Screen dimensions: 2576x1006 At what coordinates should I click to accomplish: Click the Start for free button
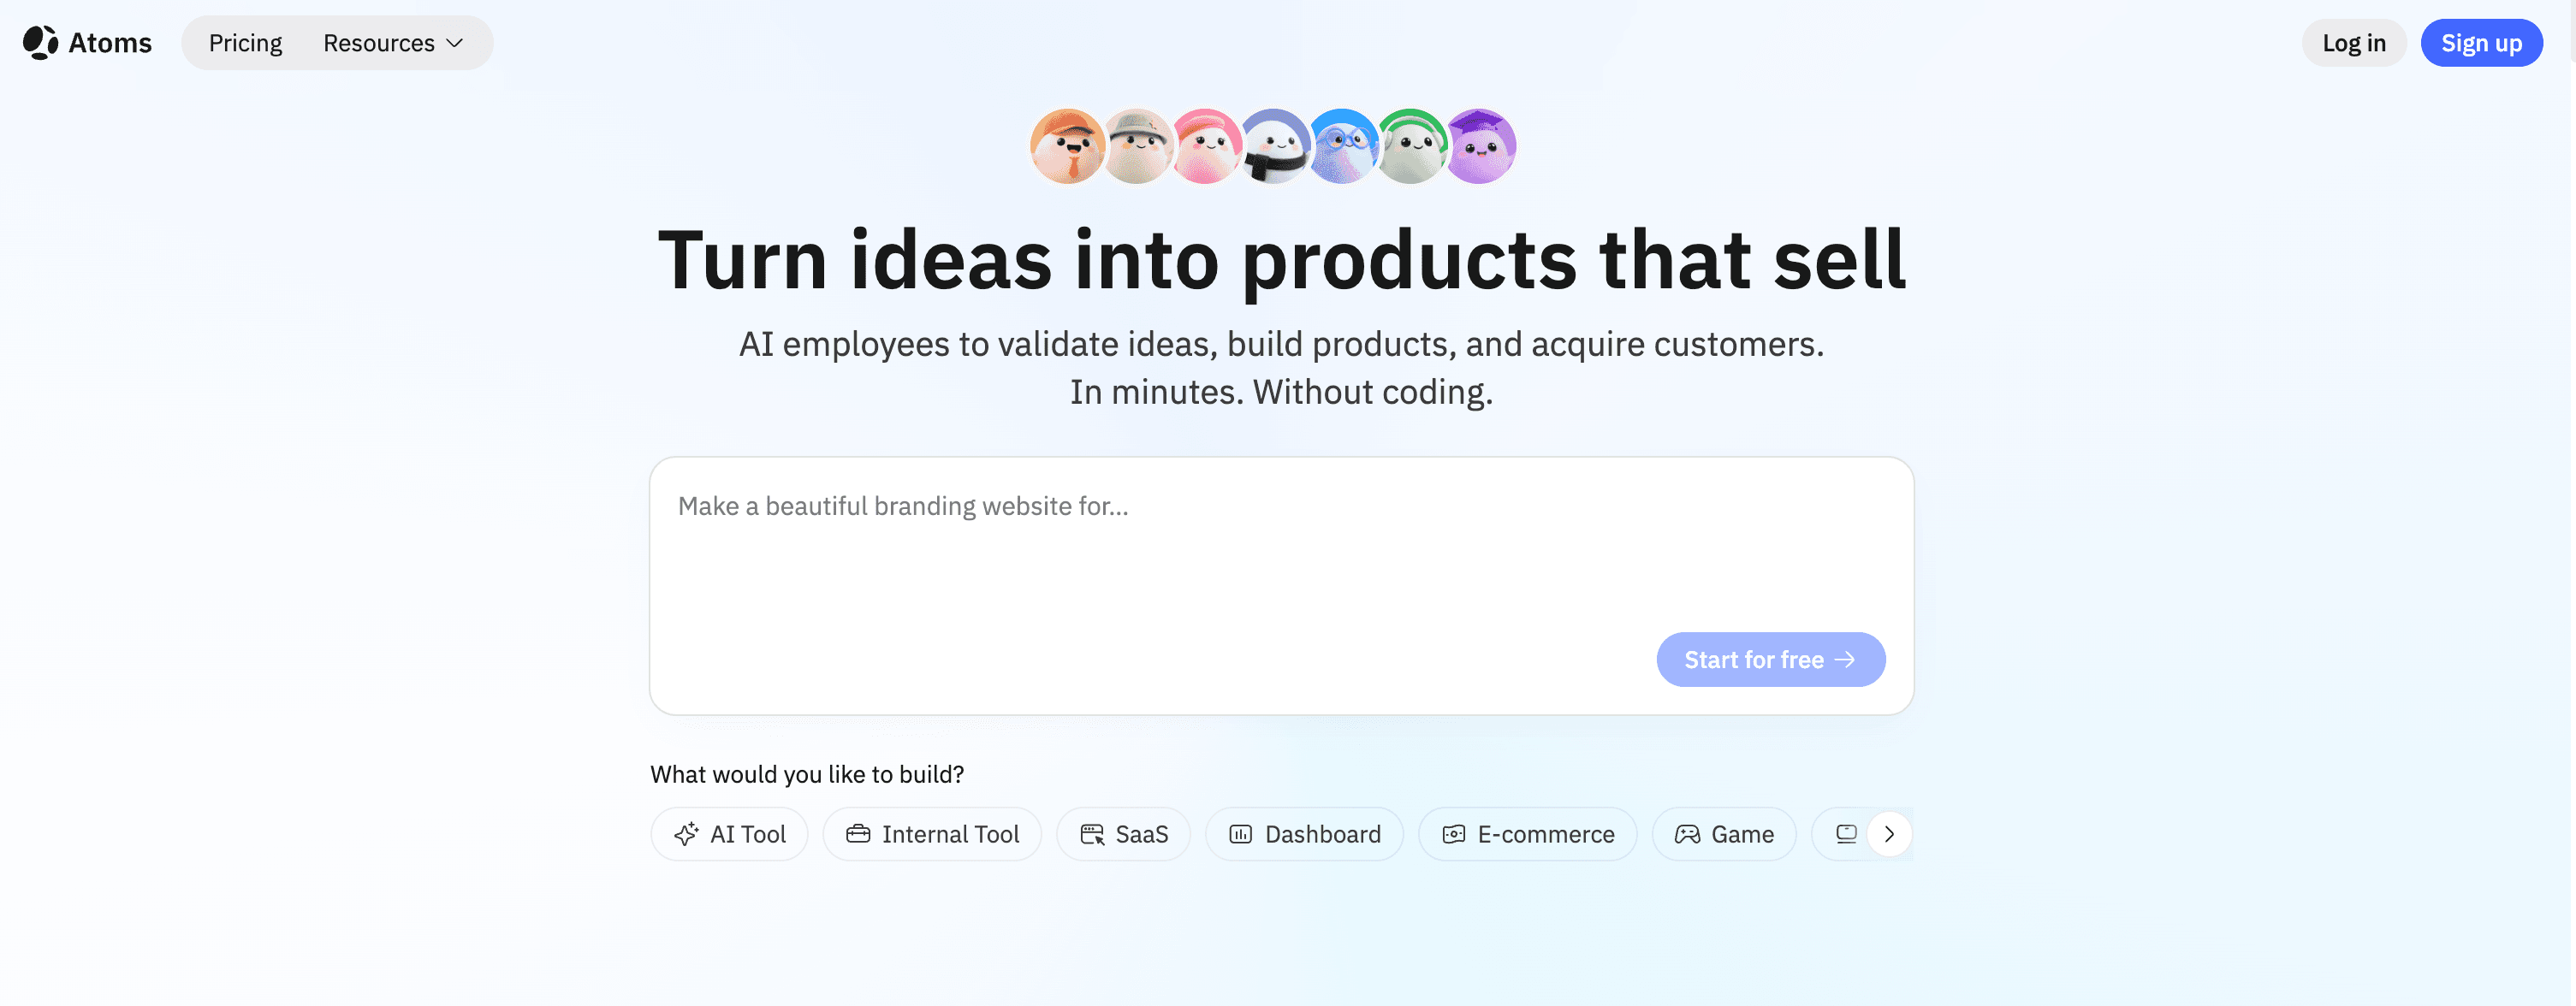pos(1770,660)
